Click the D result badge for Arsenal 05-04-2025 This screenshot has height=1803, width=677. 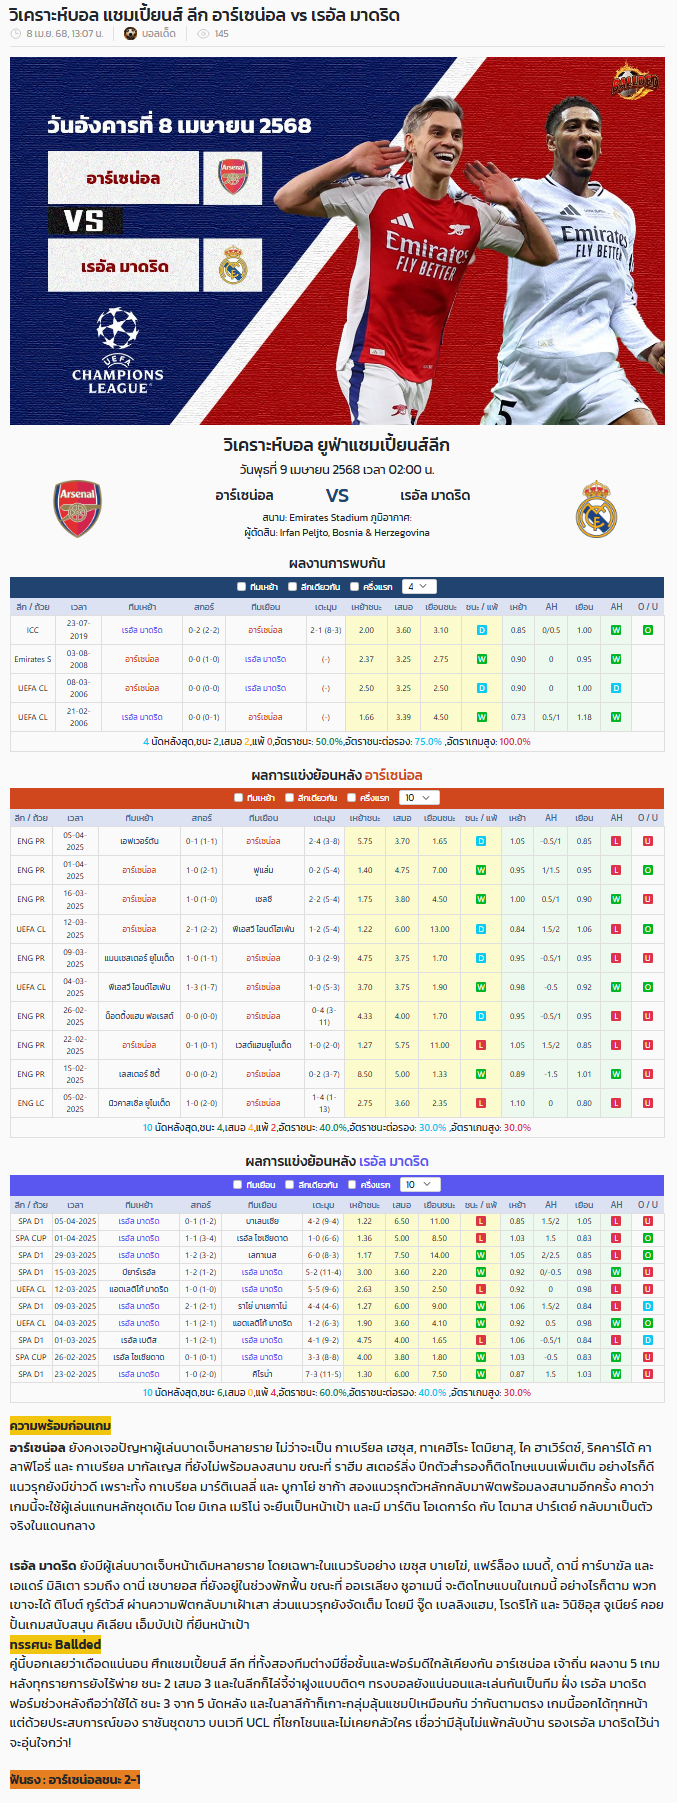click(x=480, y=841)
